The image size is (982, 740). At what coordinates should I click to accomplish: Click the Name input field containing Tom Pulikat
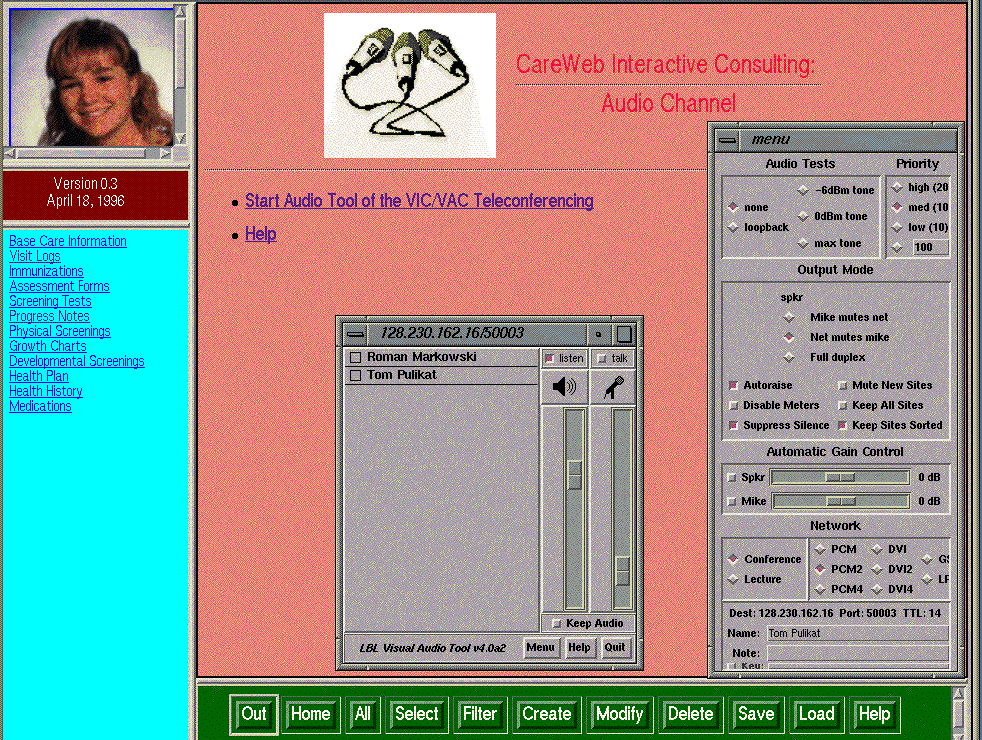pos(857,634)
